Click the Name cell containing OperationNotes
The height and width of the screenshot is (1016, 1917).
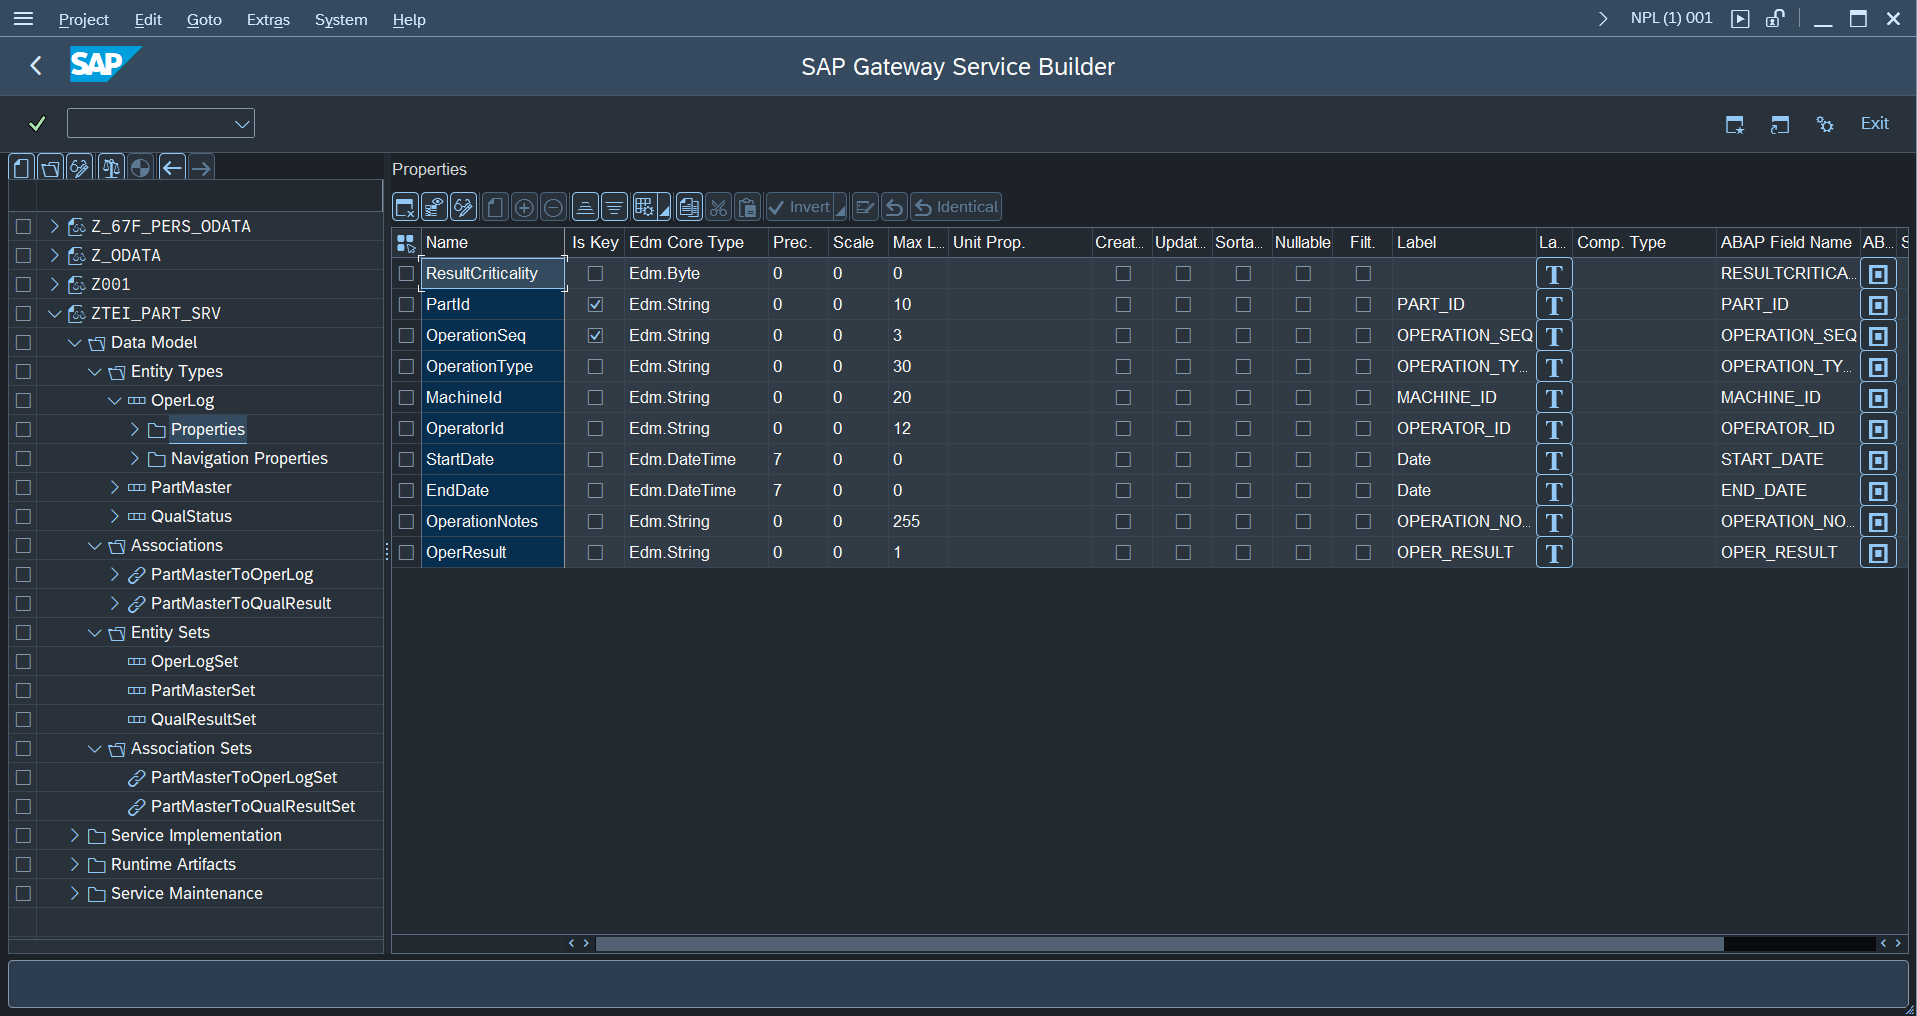click(x=493, y=521)
